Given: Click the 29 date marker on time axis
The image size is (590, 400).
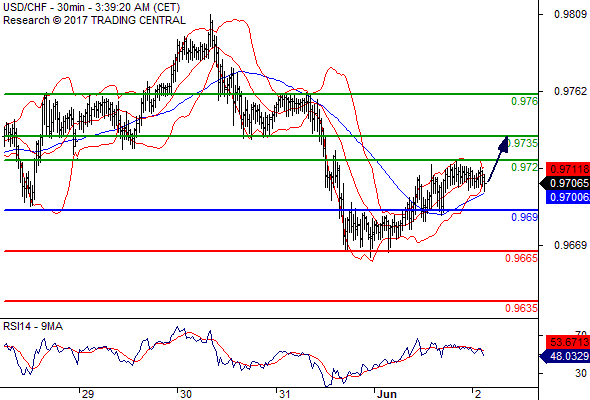Looking at the screenshot, I should [87, 394].
